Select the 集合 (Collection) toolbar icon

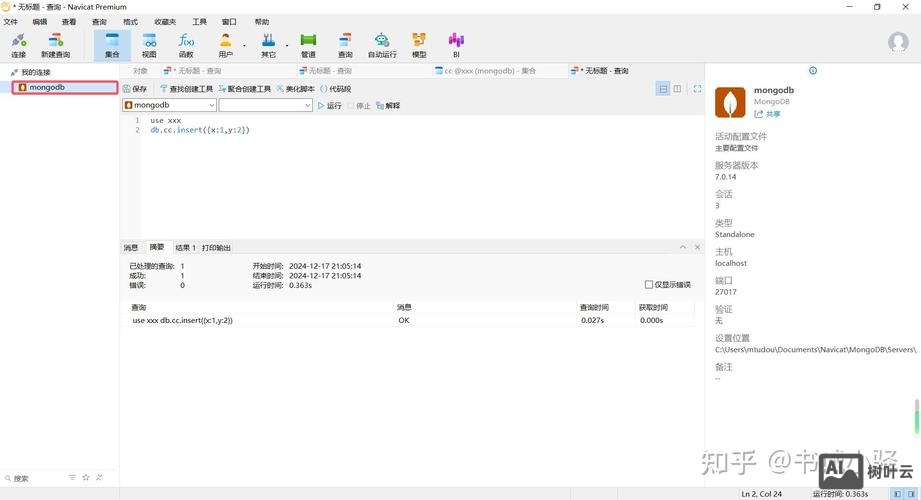(x=112, y=45)
